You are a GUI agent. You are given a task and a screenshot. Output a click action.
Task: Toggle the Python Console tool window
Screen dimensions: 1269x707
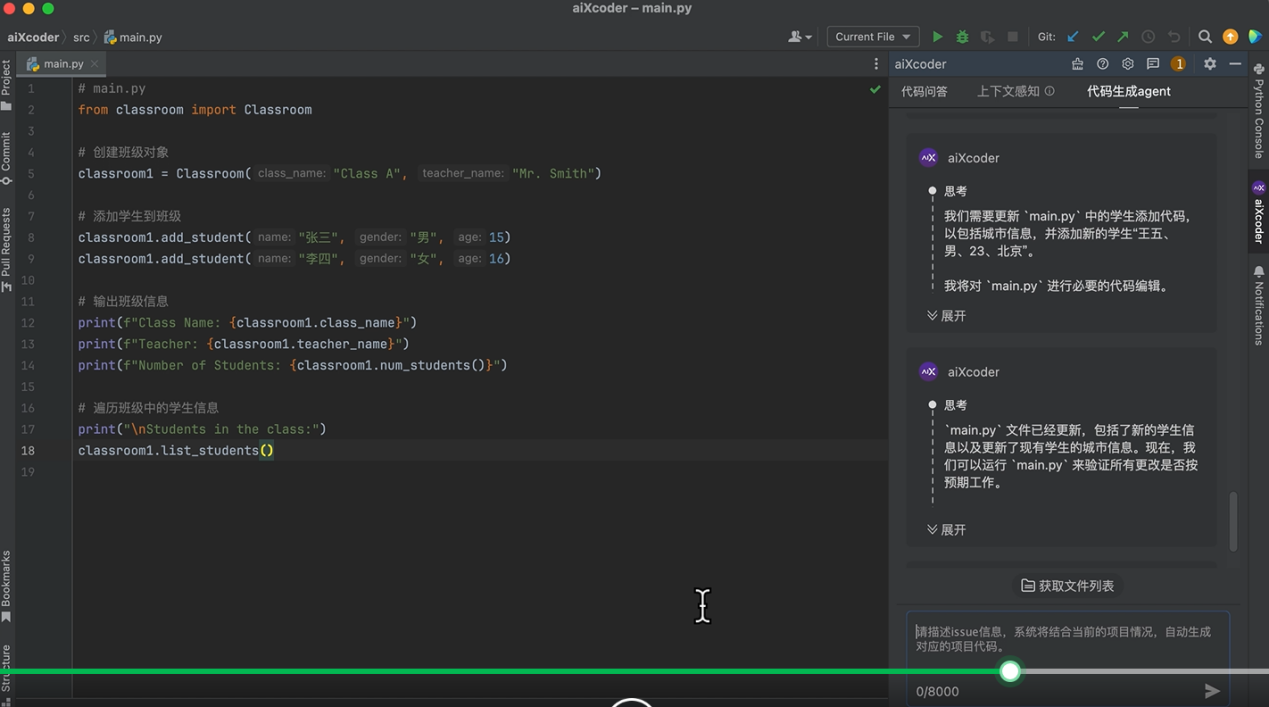1259,112
